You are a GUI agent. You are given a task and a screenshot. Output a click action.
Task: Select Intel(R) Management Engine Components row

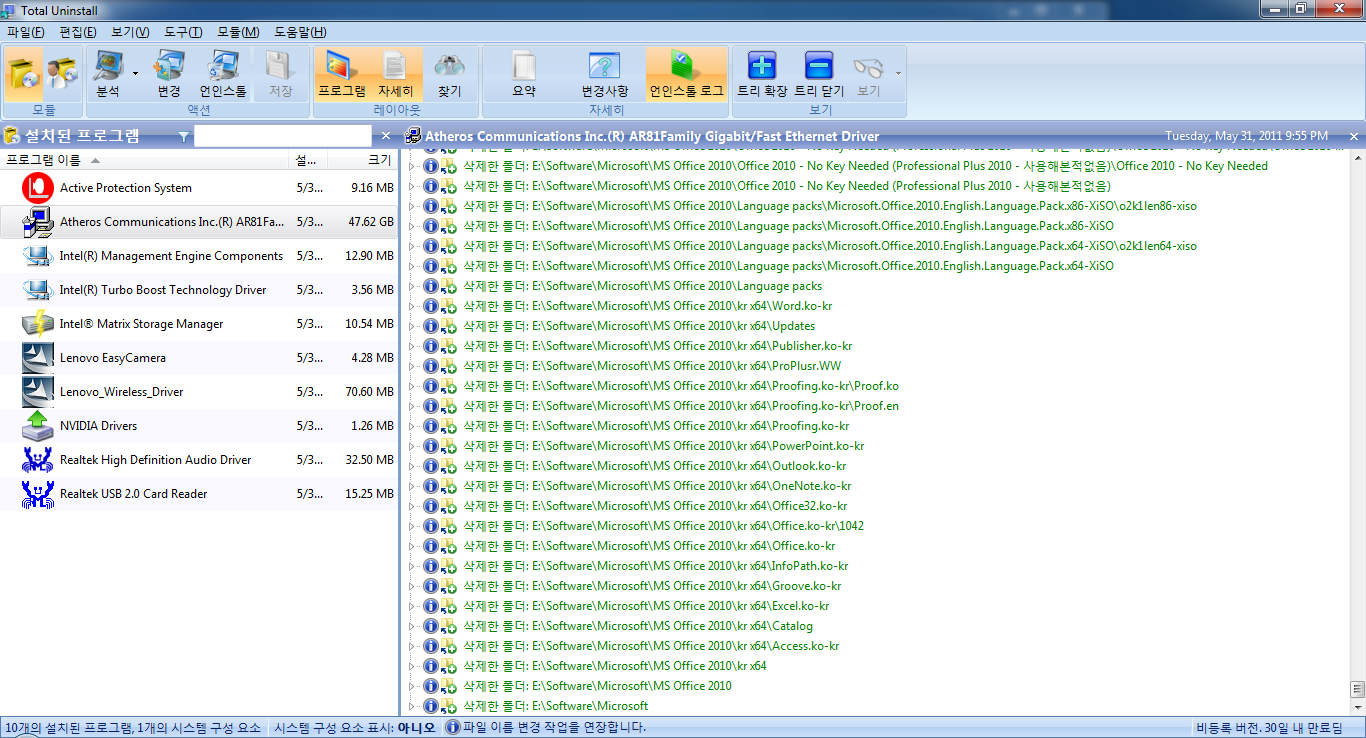point(199,256)
